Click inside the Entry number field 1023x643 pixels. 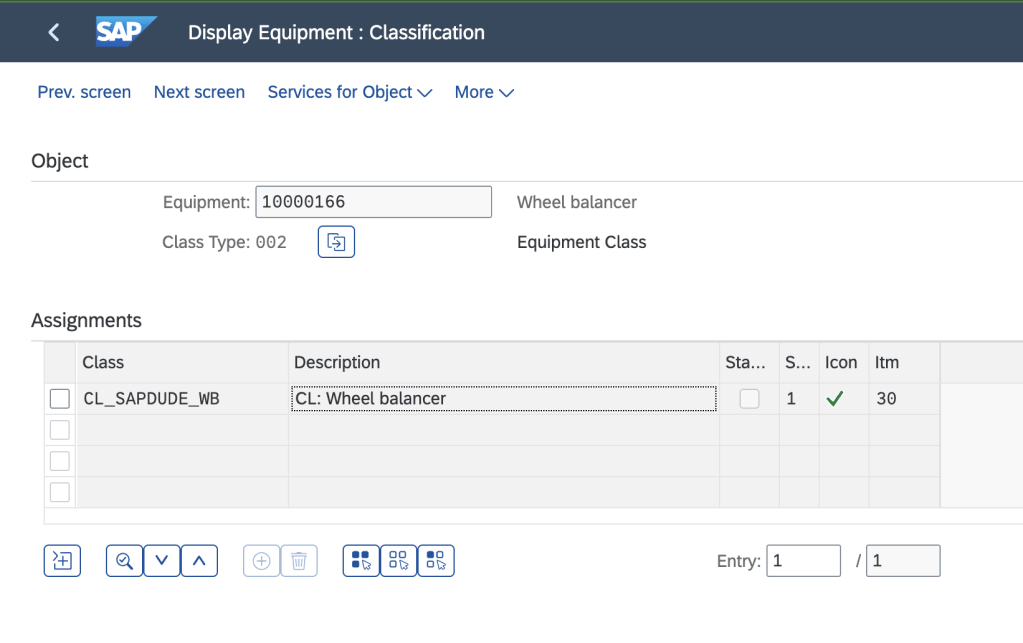click(x=803, y=560)
